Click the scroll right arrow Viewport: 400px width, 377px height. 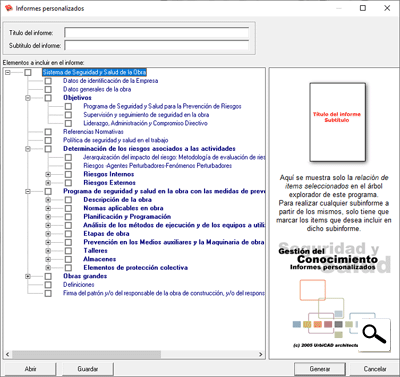click(261, 354)
